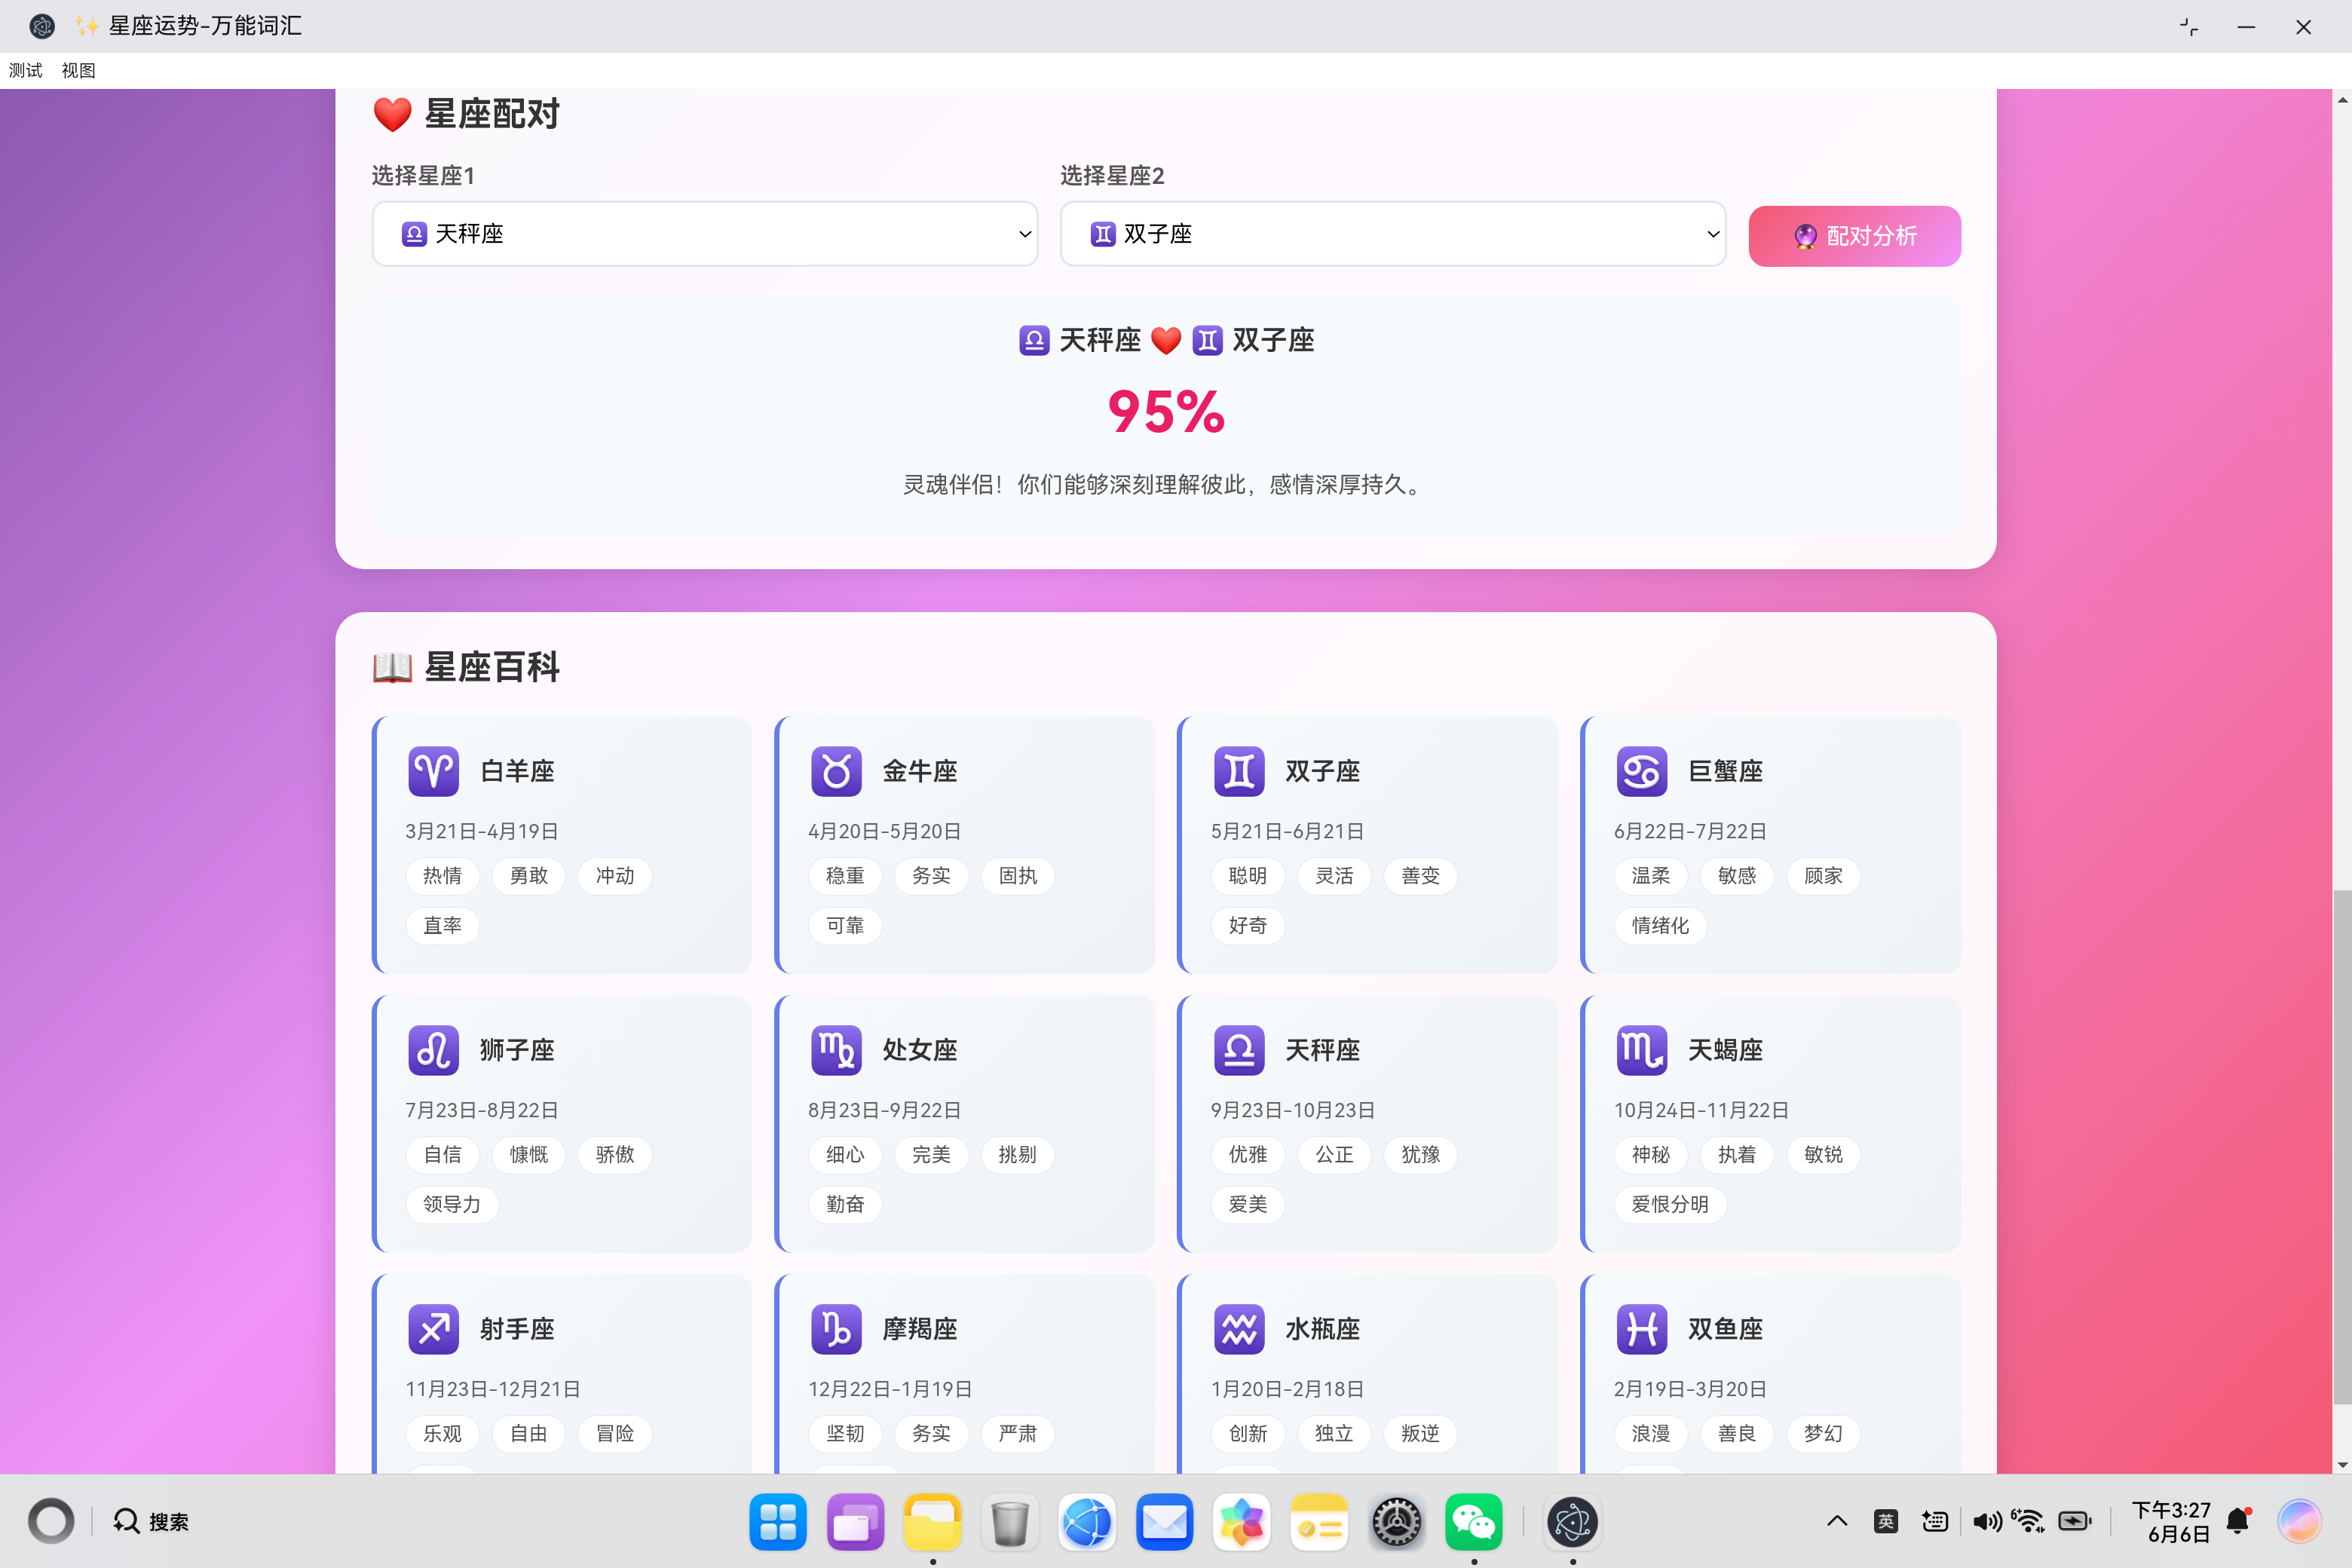Click the Aquarius 水瓶座 symbol icon

coord(1239,1329)
